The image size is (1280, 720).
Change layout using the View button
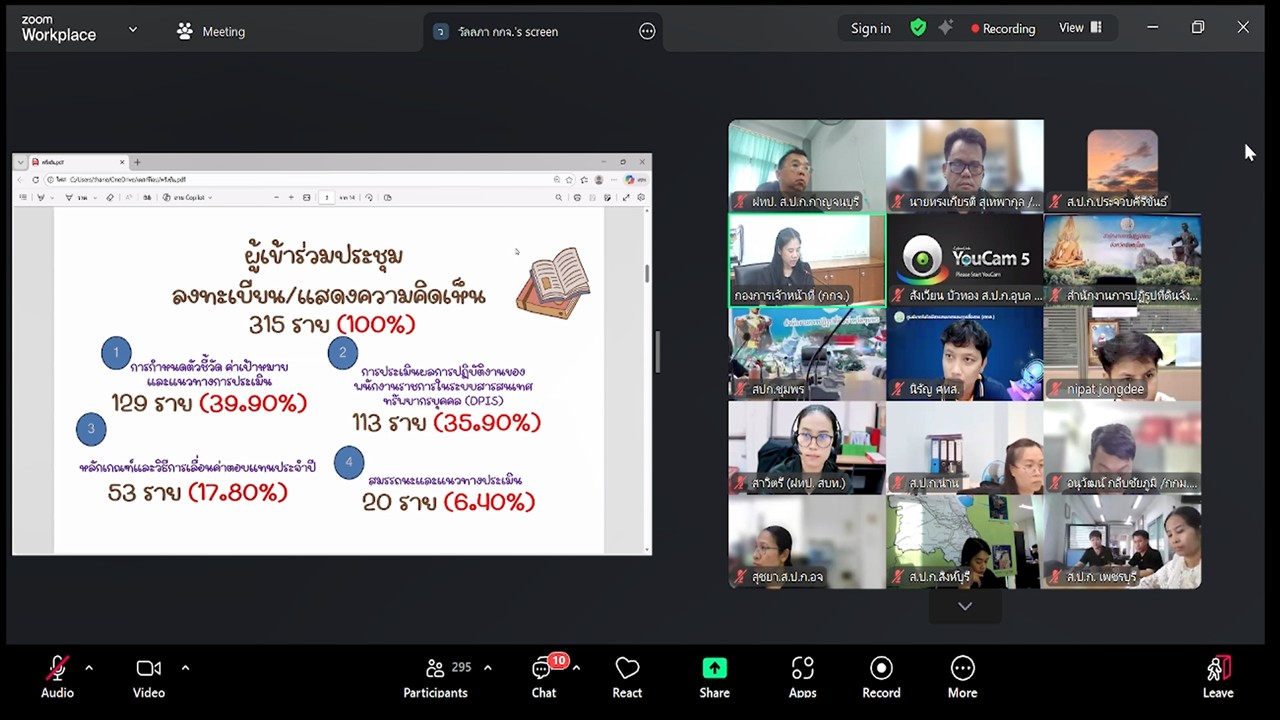(x=1080, y=28)
